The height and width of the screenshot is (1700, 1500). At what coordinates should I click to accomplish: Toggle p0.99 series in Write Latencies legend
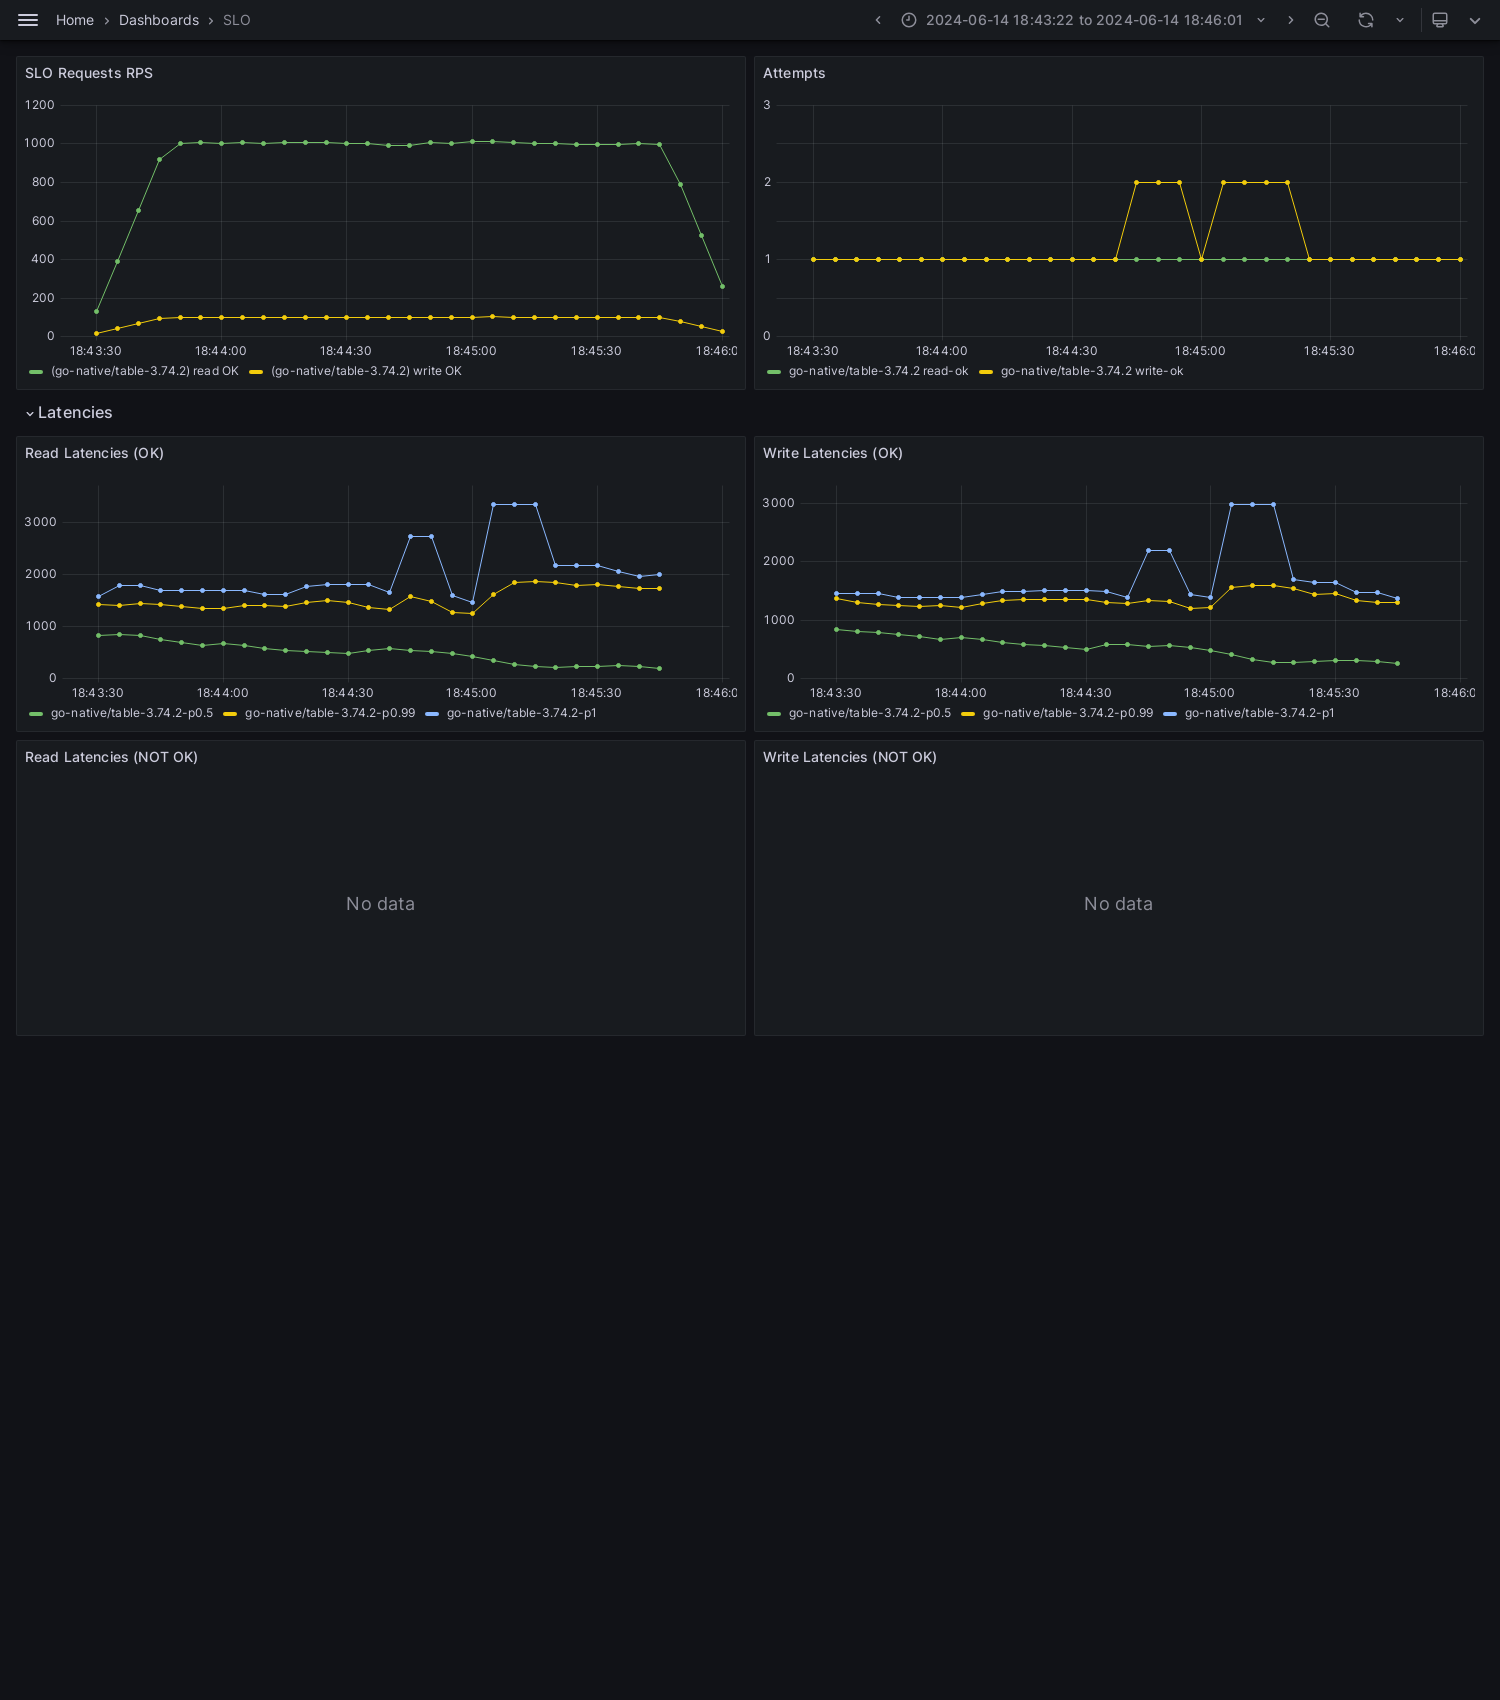click(1068, 713)
